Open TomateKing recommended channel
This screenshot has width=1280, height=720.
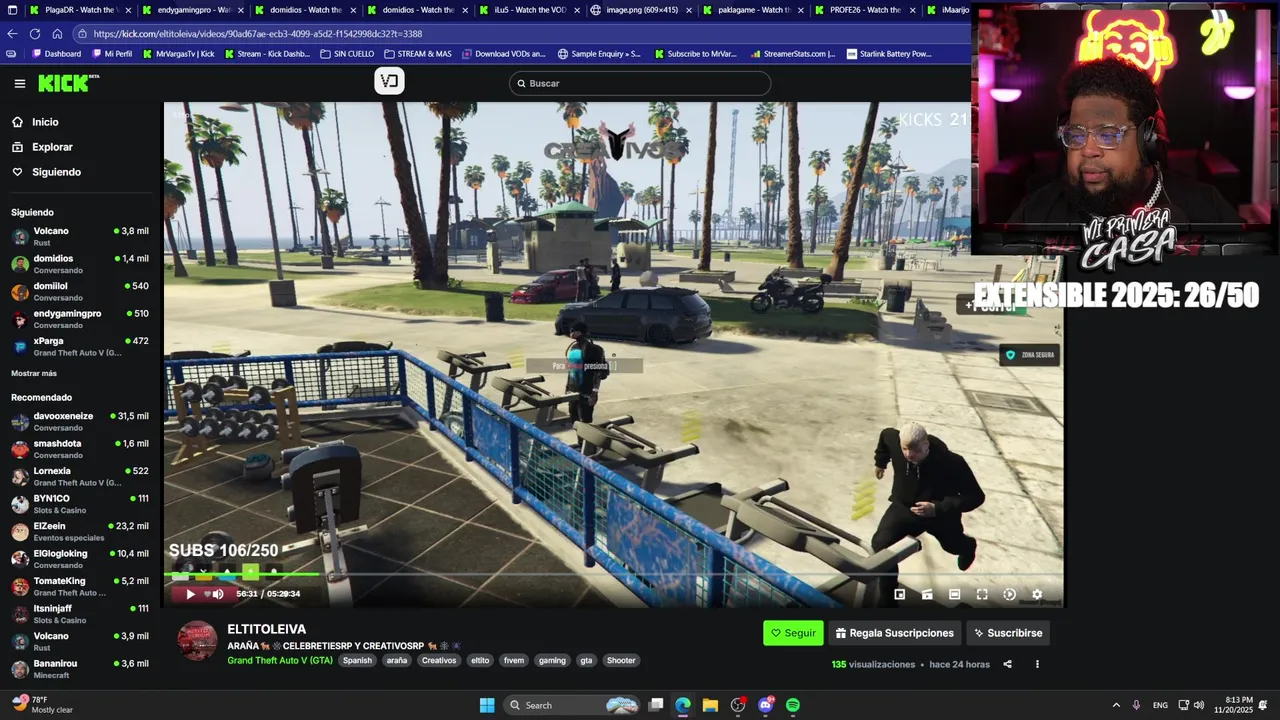click(x=80, y=586)
